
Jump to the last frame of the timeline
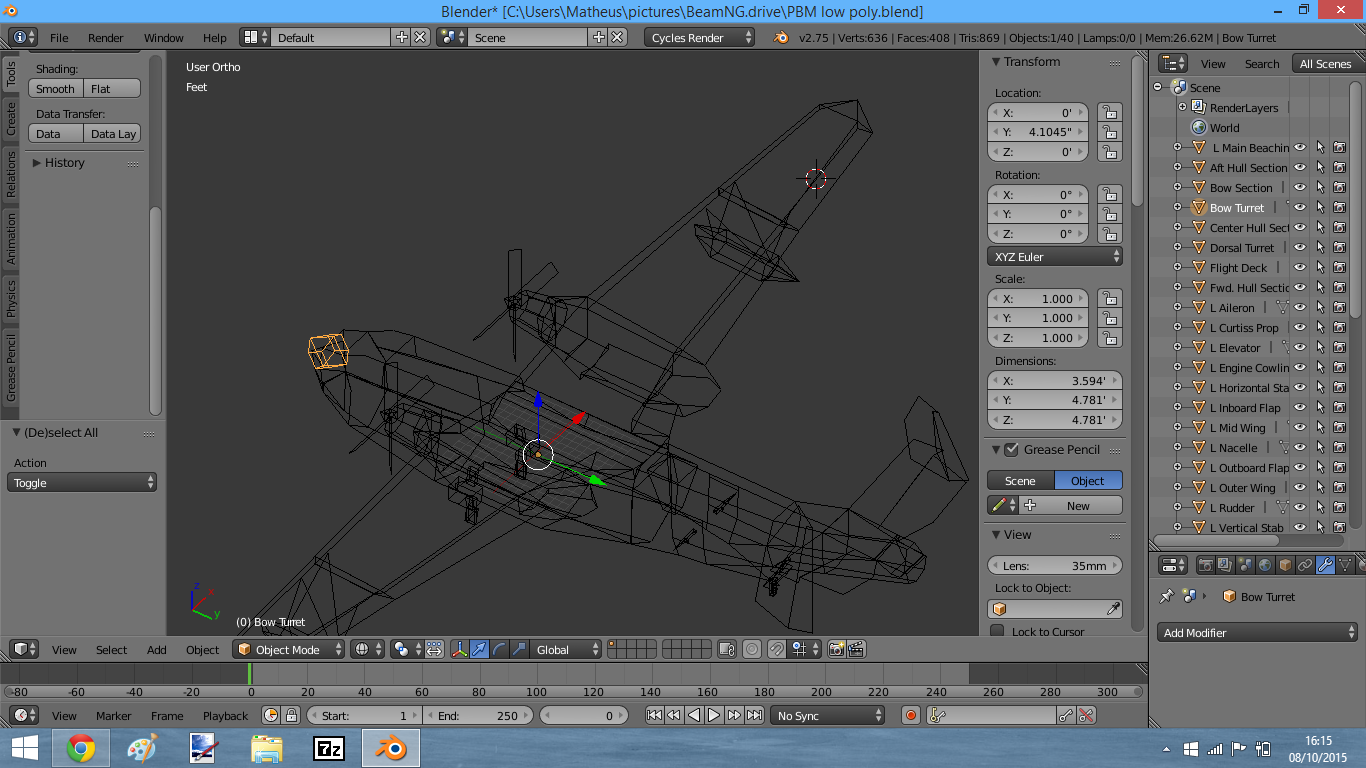(754, 715)
